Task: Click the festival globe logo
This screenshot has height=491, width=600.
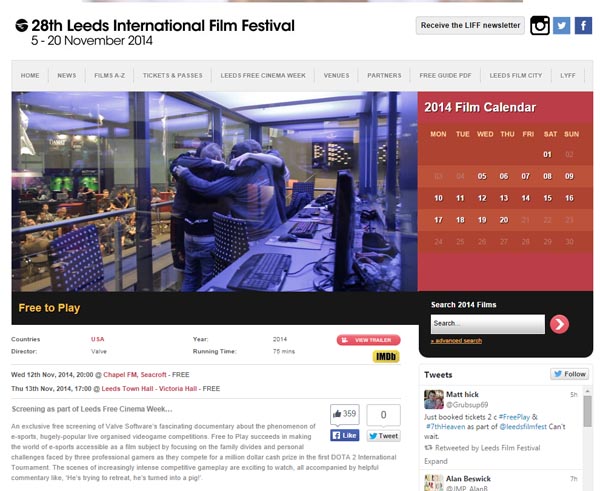Action: pos(21,25)
